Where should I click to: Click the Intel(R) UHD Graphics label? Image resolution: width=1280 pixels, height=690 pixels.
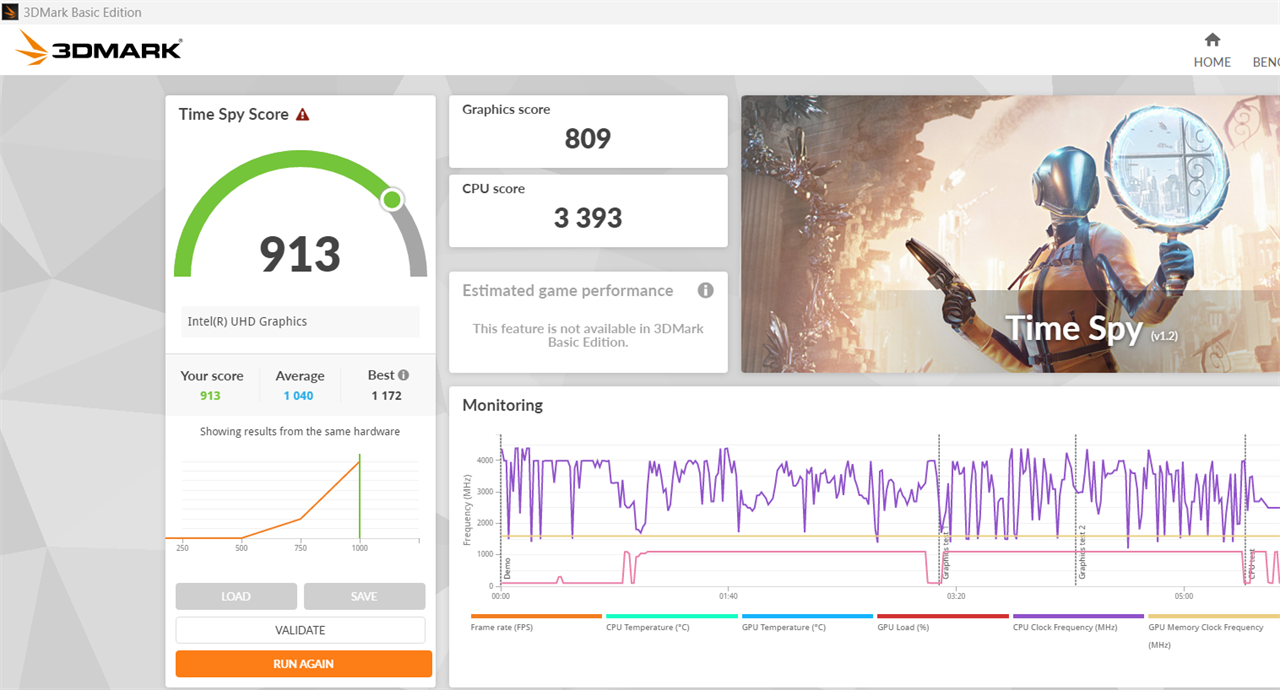point(247,322)
